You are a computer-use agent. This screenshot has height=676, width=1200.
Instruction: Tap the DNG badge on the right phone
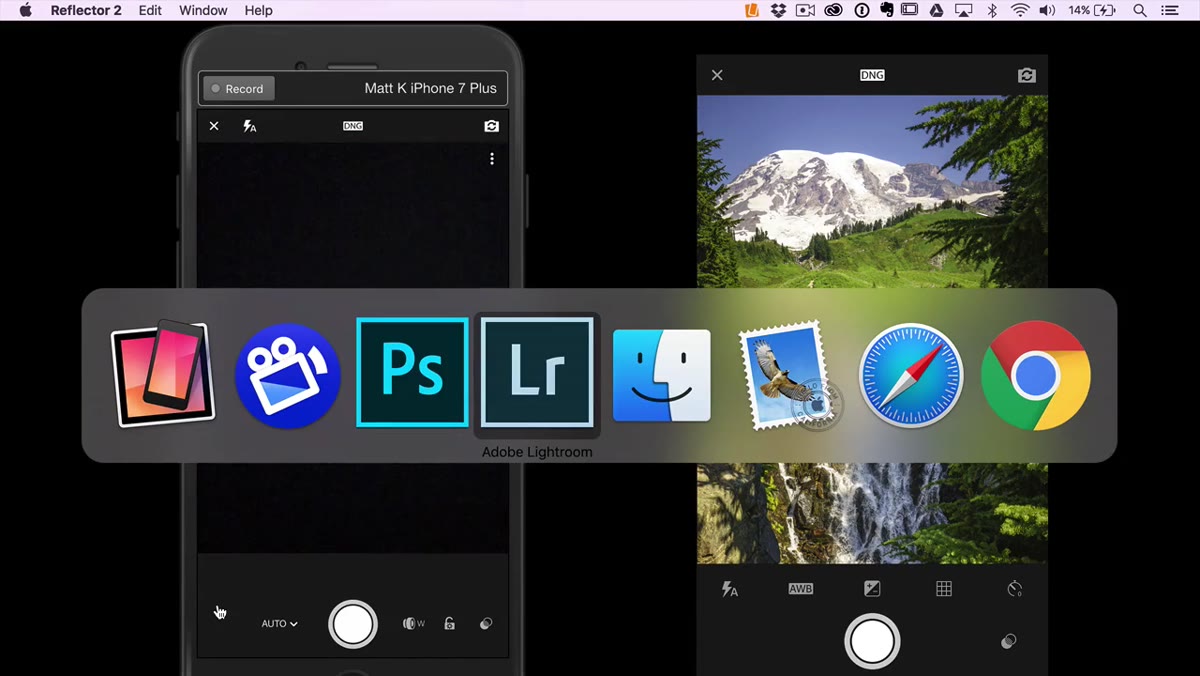pos(872,75)
